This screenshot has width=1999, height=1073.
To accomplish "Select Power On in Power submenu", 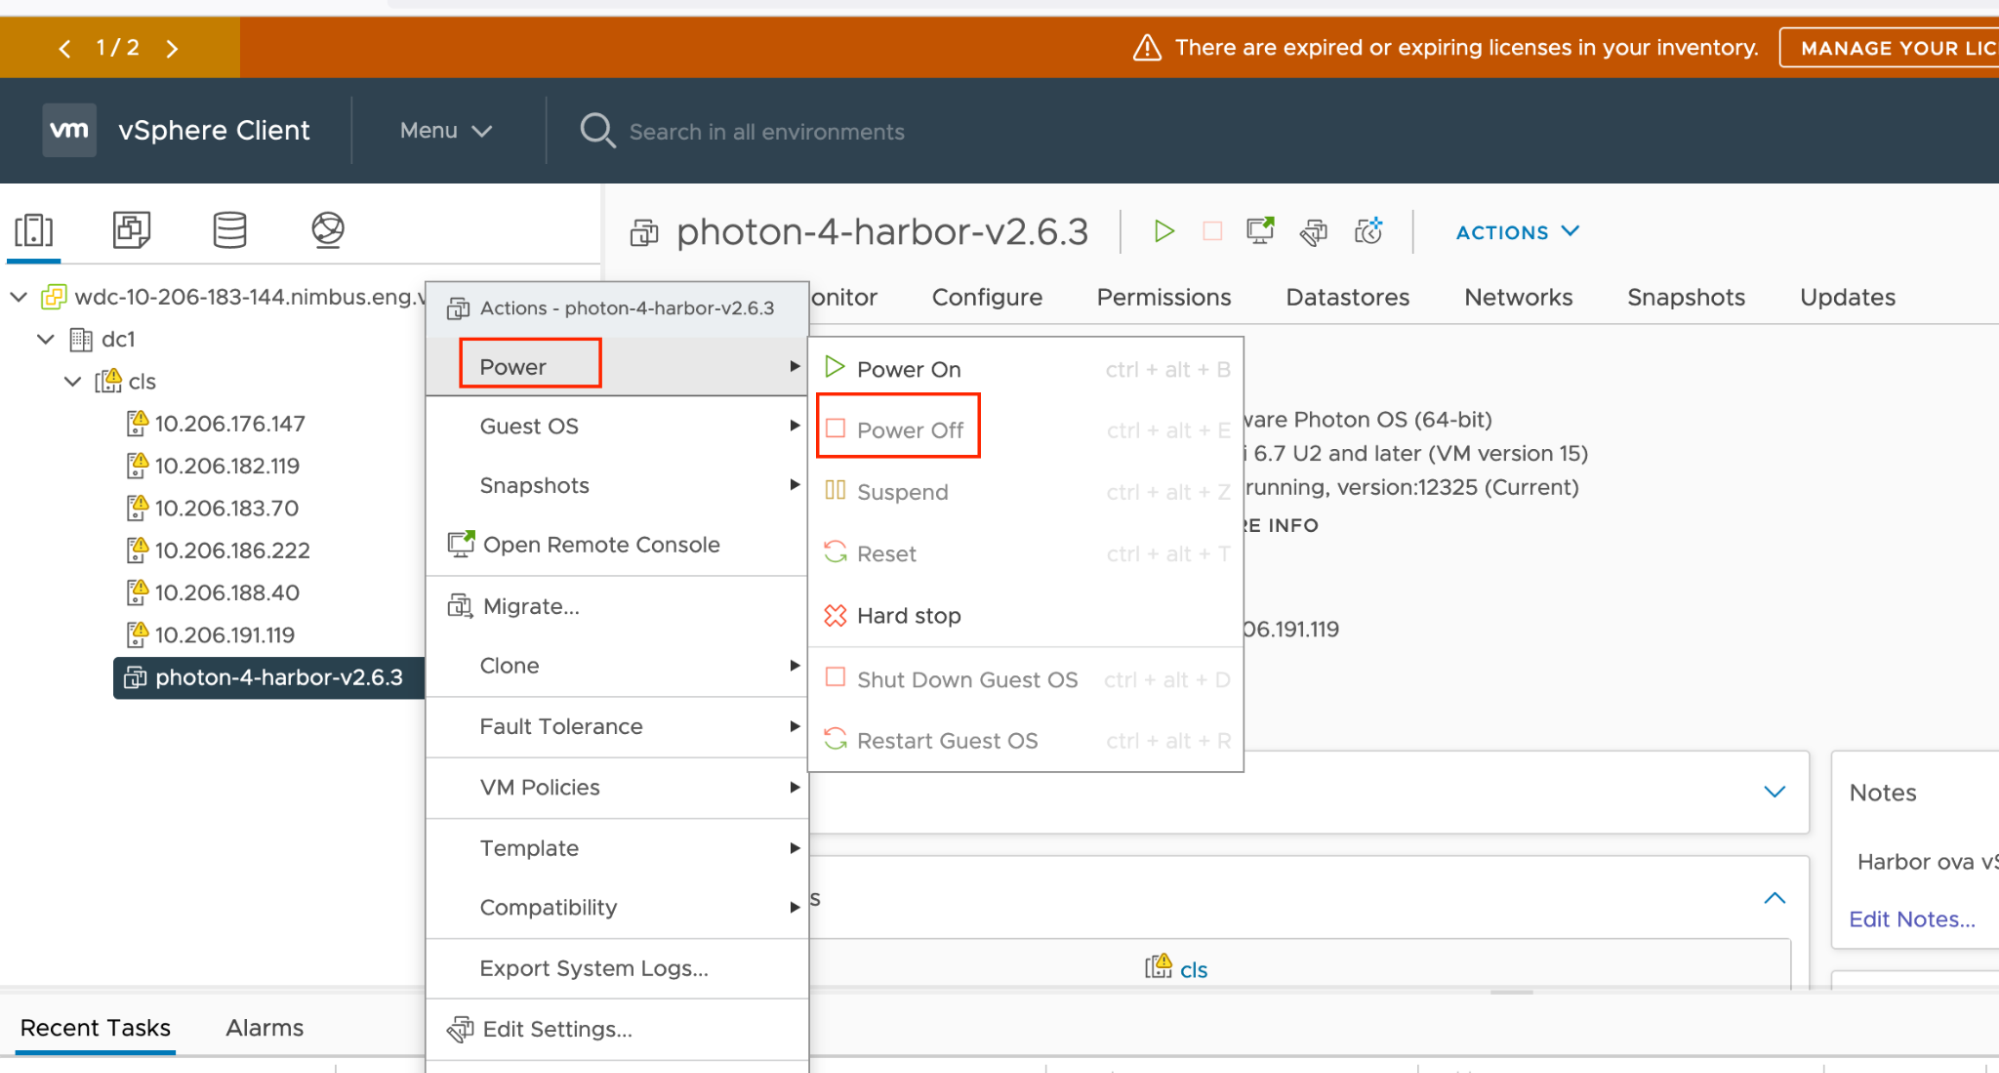I will (1026, 369).
